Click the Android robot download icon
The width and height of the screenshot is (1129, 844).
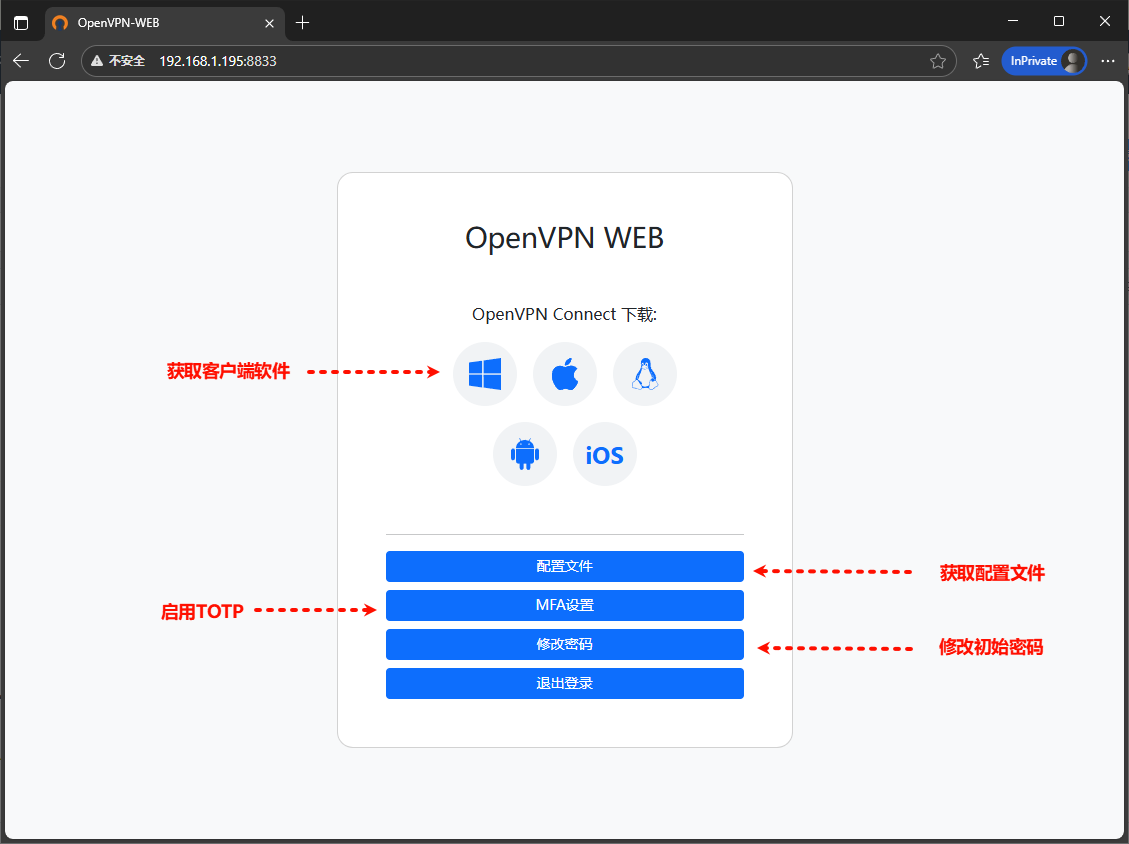tap(525, 454)
